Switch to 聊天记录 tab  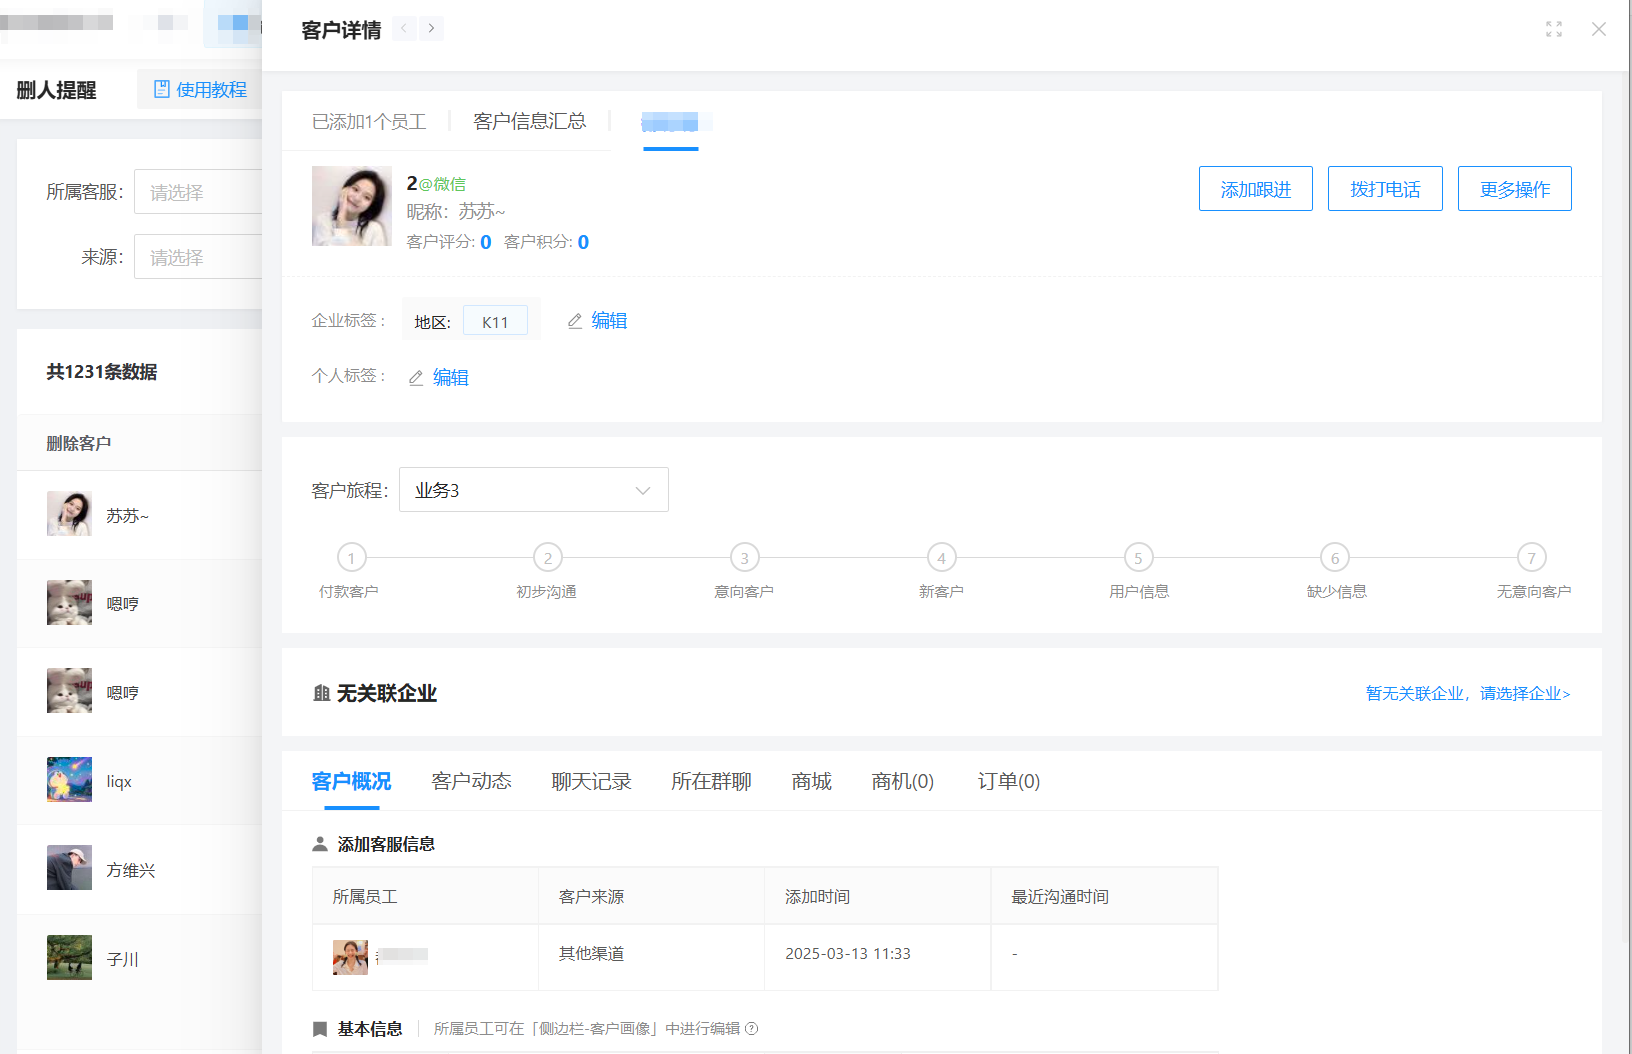591,781
